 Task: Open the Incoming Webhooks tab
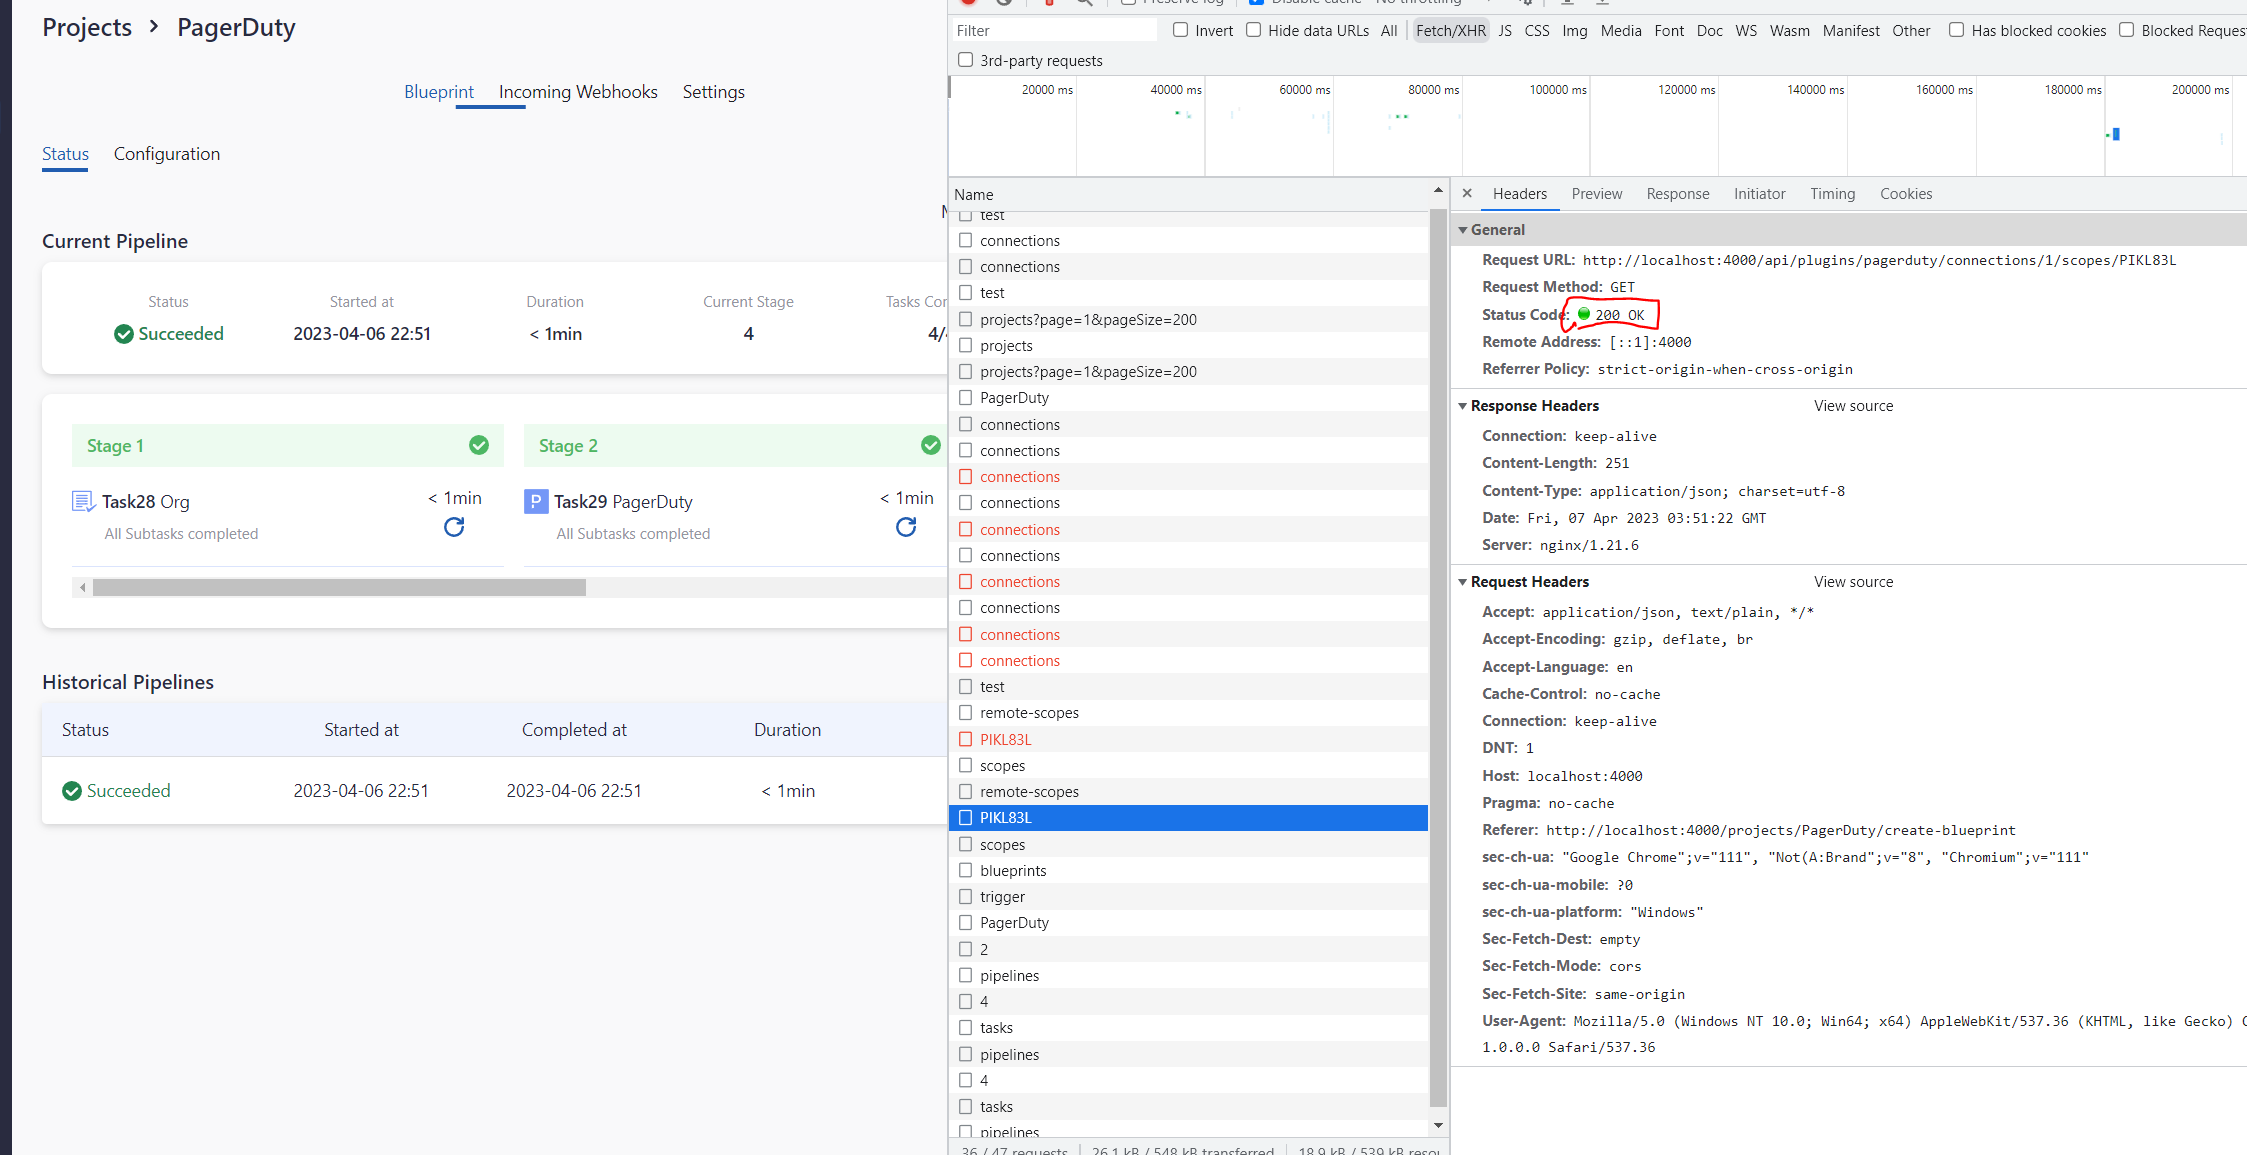578,92
